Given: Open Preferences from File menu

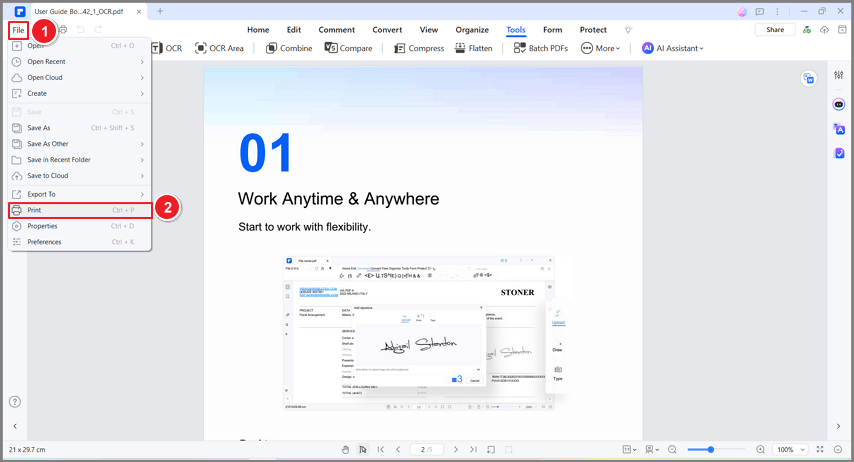Looking at the screenshot, I should (x=80, y=242).
